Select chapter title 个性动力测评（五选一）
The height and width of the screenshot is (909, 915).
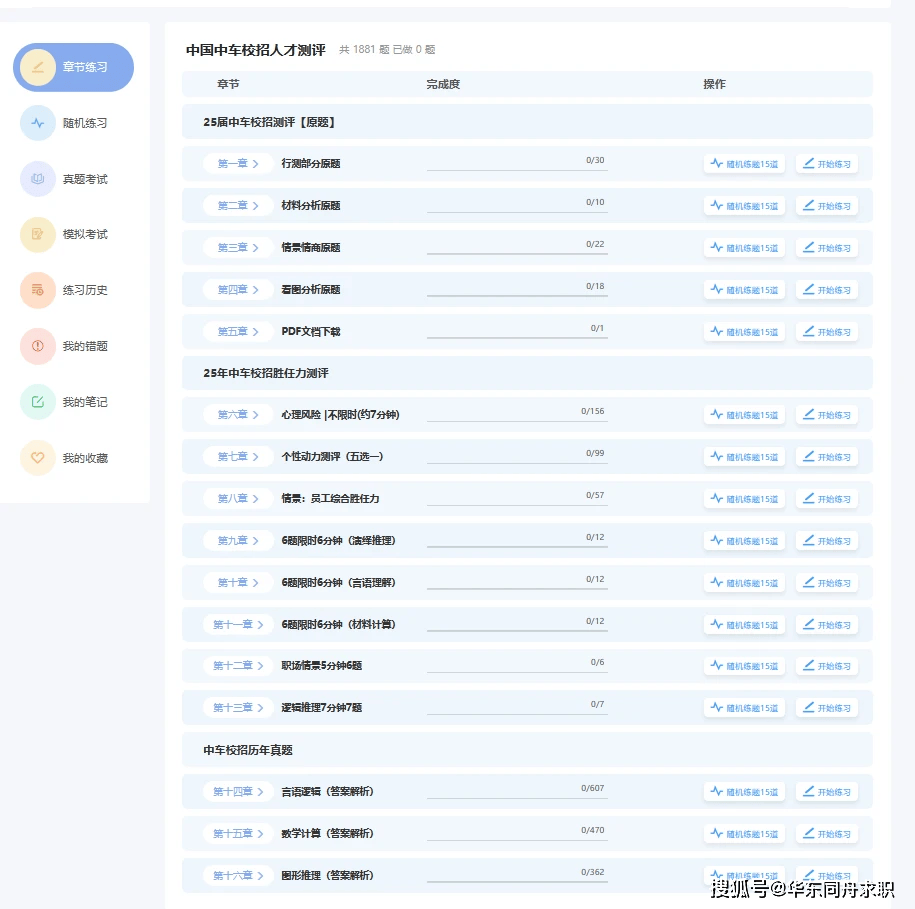tap(332, 457)
